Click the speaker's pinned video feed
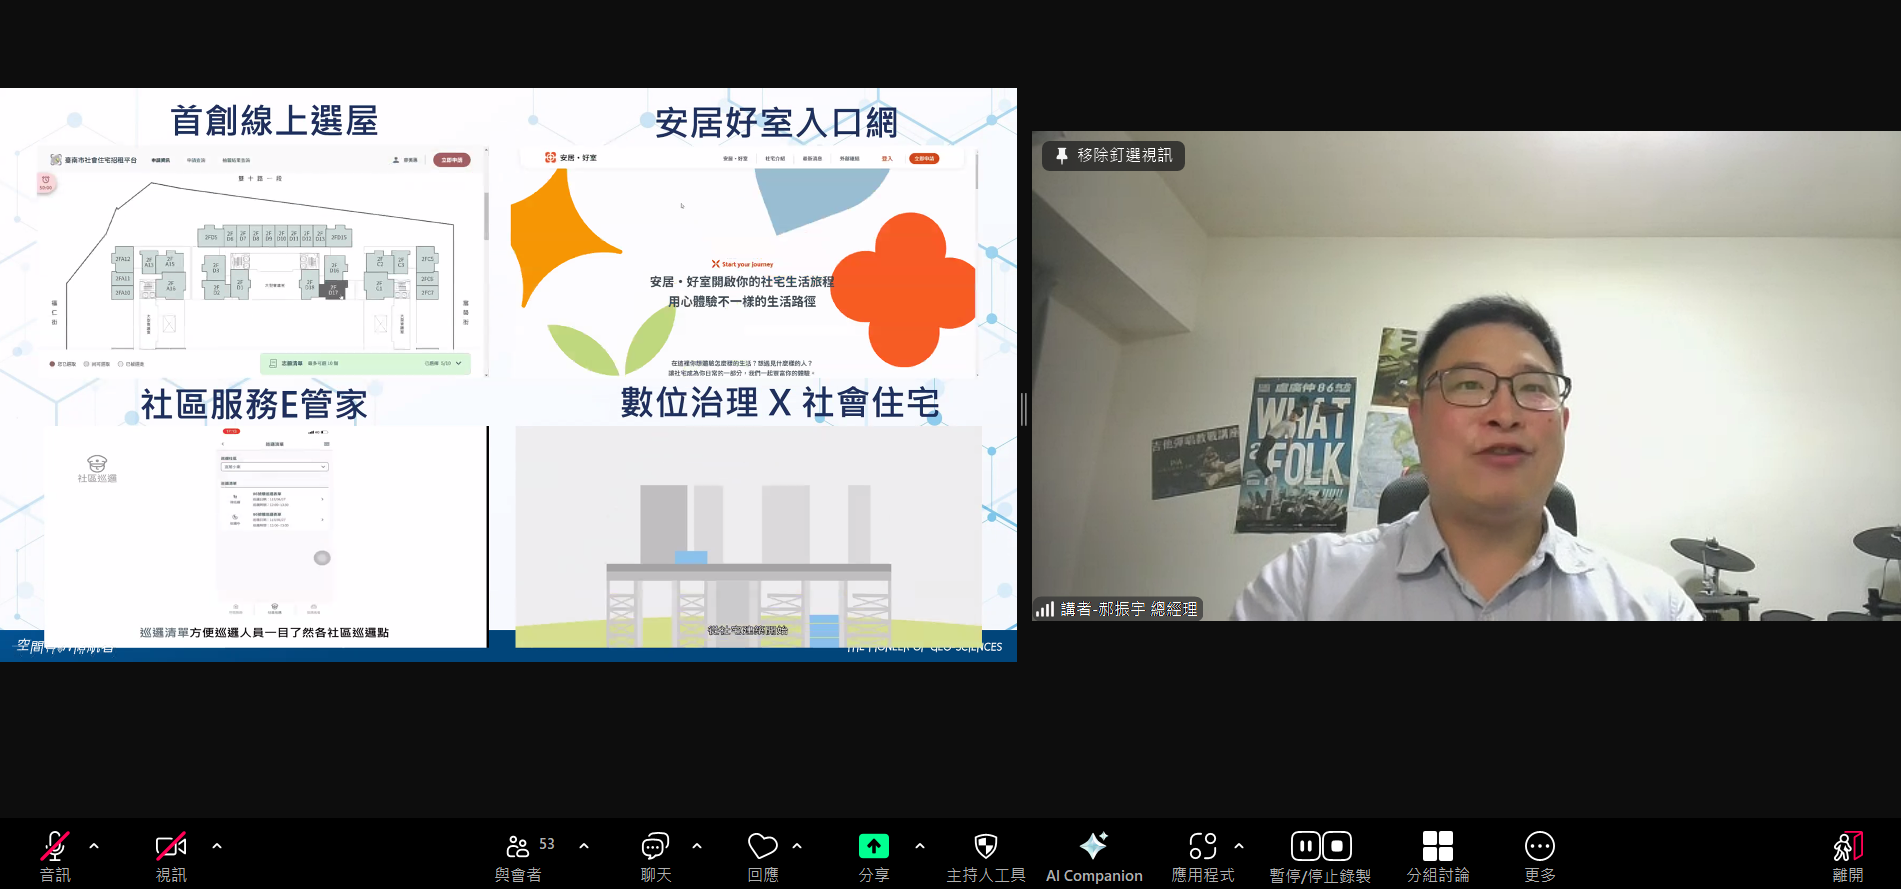 [x=1465, y=400]
